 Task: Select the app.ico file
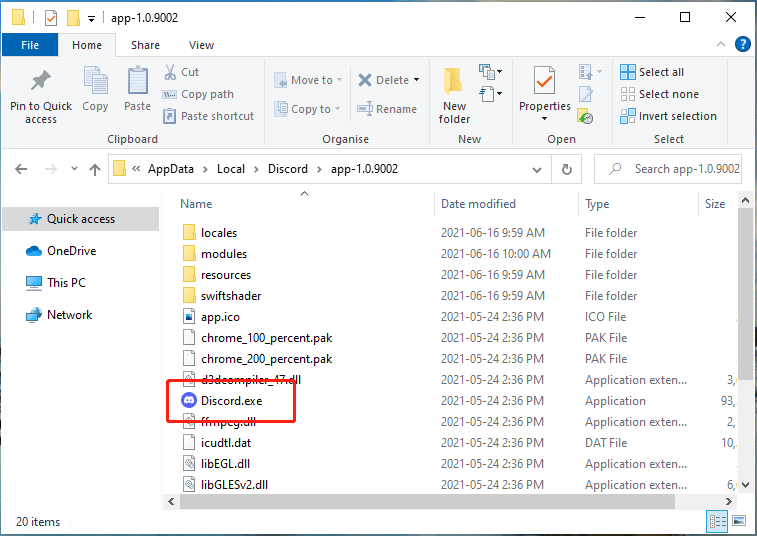[220, 317]
